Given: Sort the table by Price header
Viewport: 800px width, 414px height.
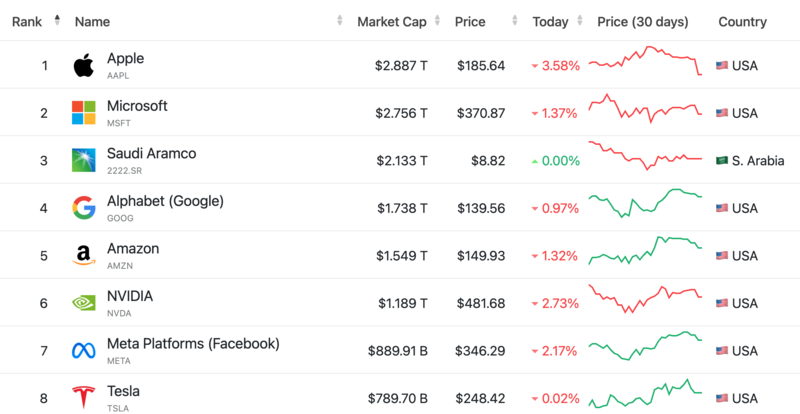Looking at the screenshot, I should (x=470, y=21).
